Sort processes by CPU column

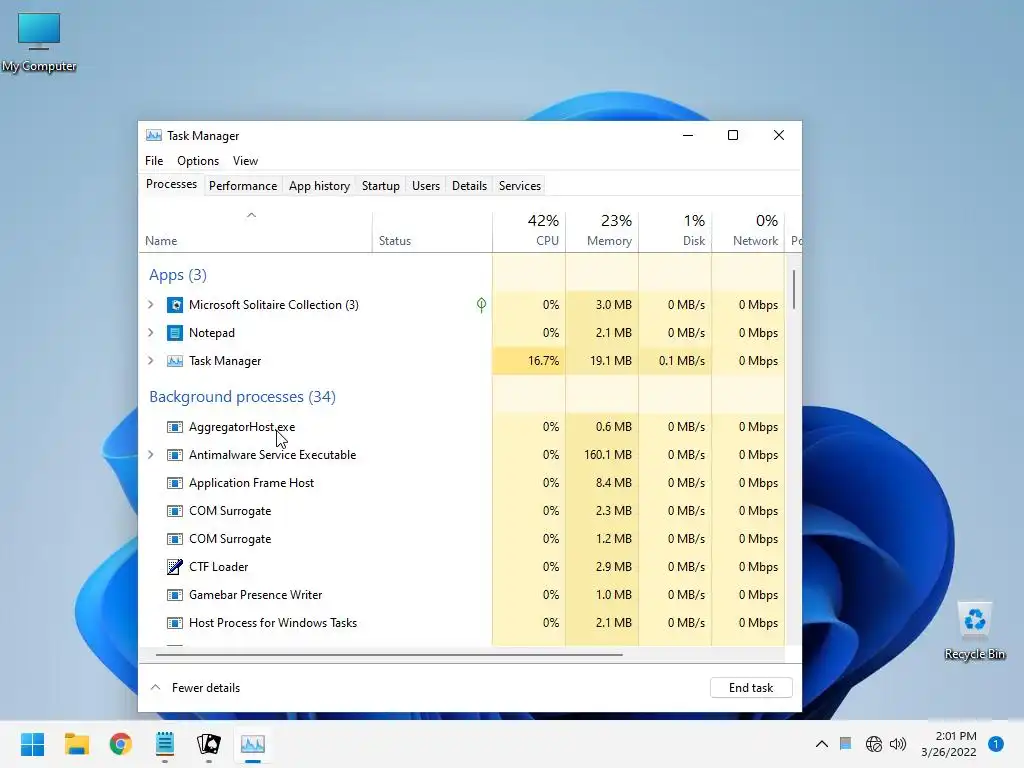click(529, 231)
